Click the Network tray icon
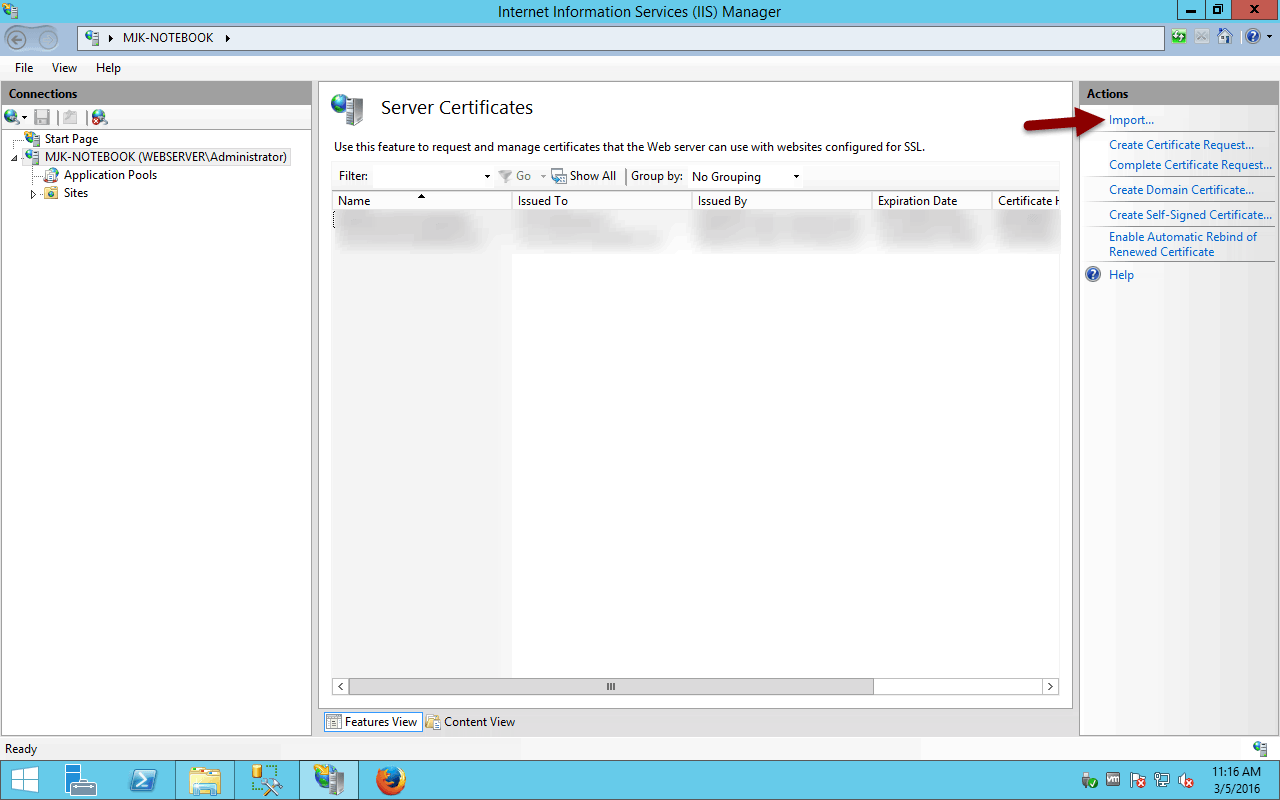 (x=1162, y=780)
